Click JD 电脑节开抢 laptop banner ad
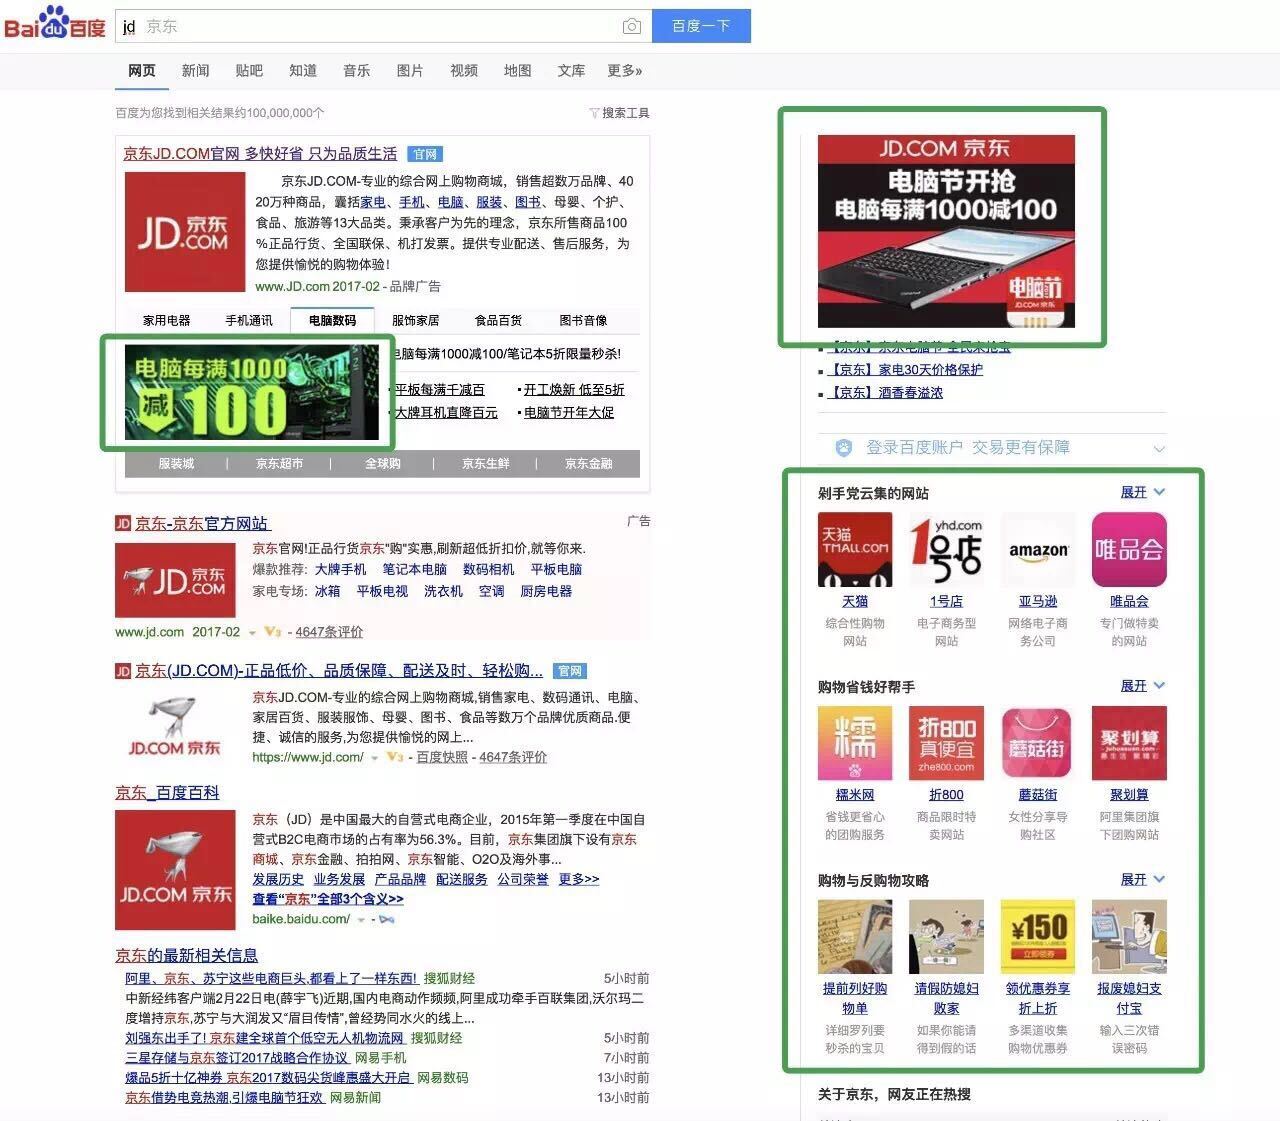Image resolution: width=1280 pixels, height=1121 pixels. click(946, 231)
